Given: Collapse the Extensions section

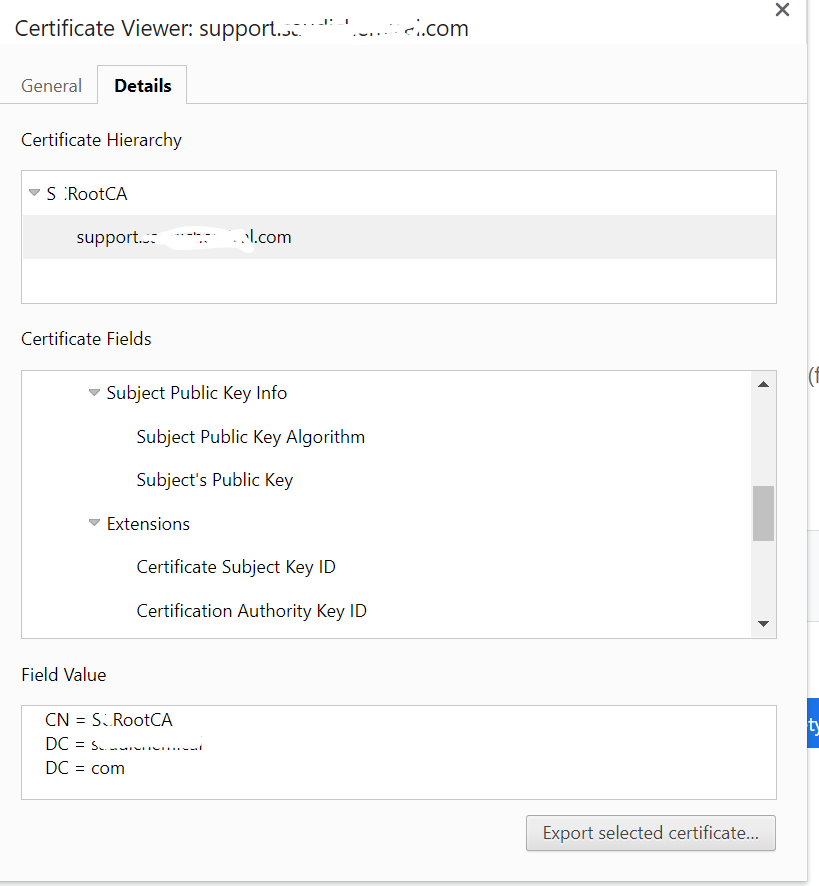Looking at the screenshot, I should [94, 523].
